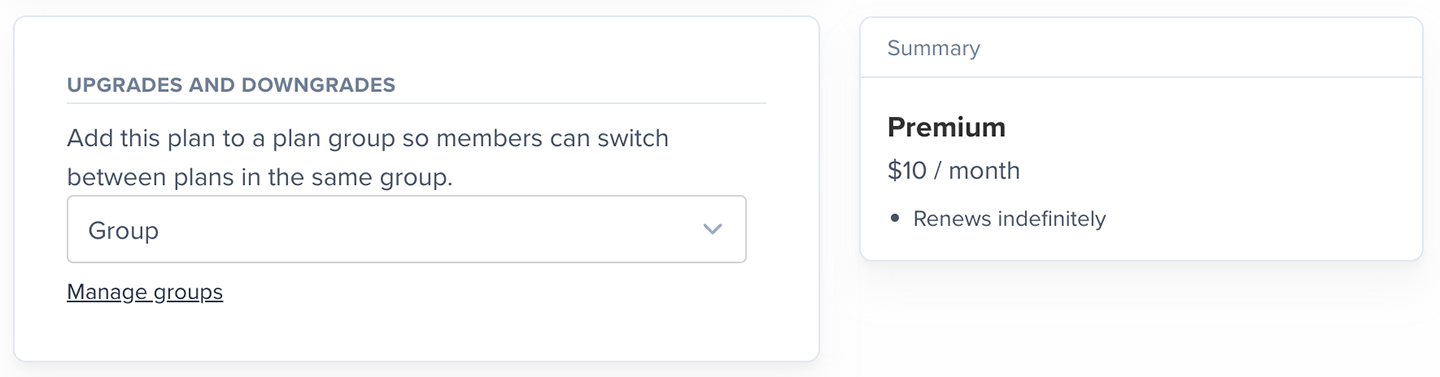Open the Group dropdown
This screenshot has height=377, width=1440.
[x=406, y=229]
